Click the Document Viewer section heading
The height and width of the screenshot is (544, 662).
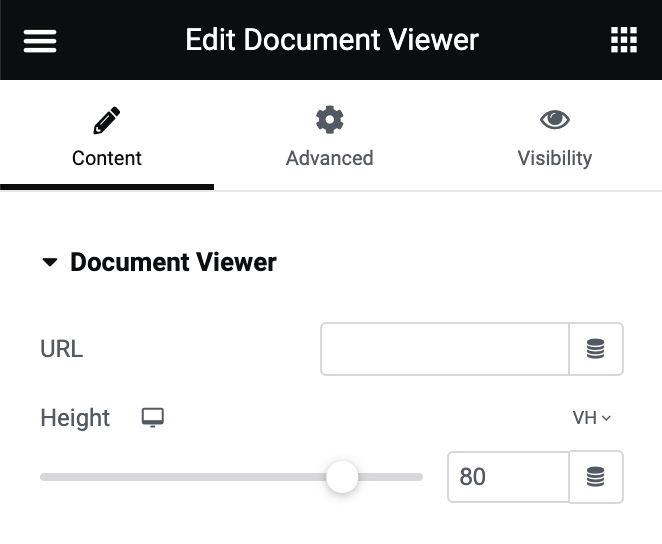coord(173,263)
